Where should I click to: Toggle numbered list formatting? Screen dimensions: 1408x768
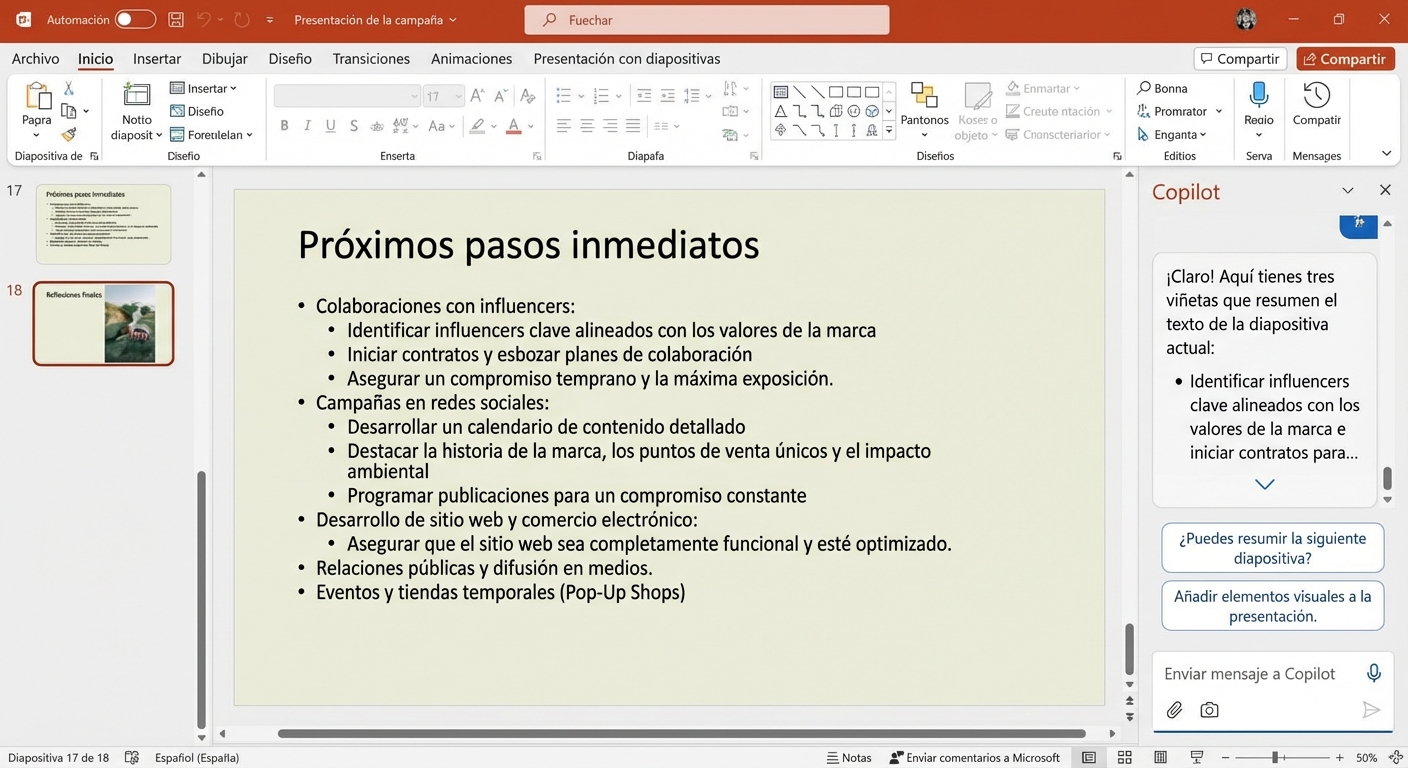click(x=604, y=95)
